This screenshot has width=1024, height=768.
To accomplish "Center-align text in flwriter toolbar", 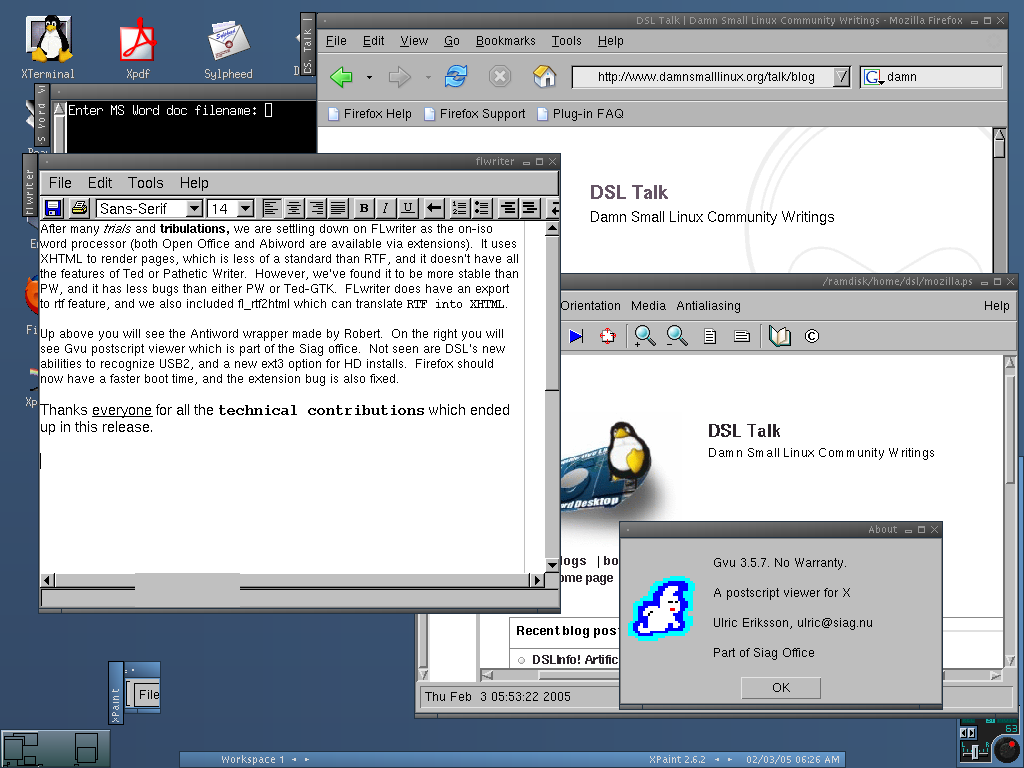I will tap(294, 208).
